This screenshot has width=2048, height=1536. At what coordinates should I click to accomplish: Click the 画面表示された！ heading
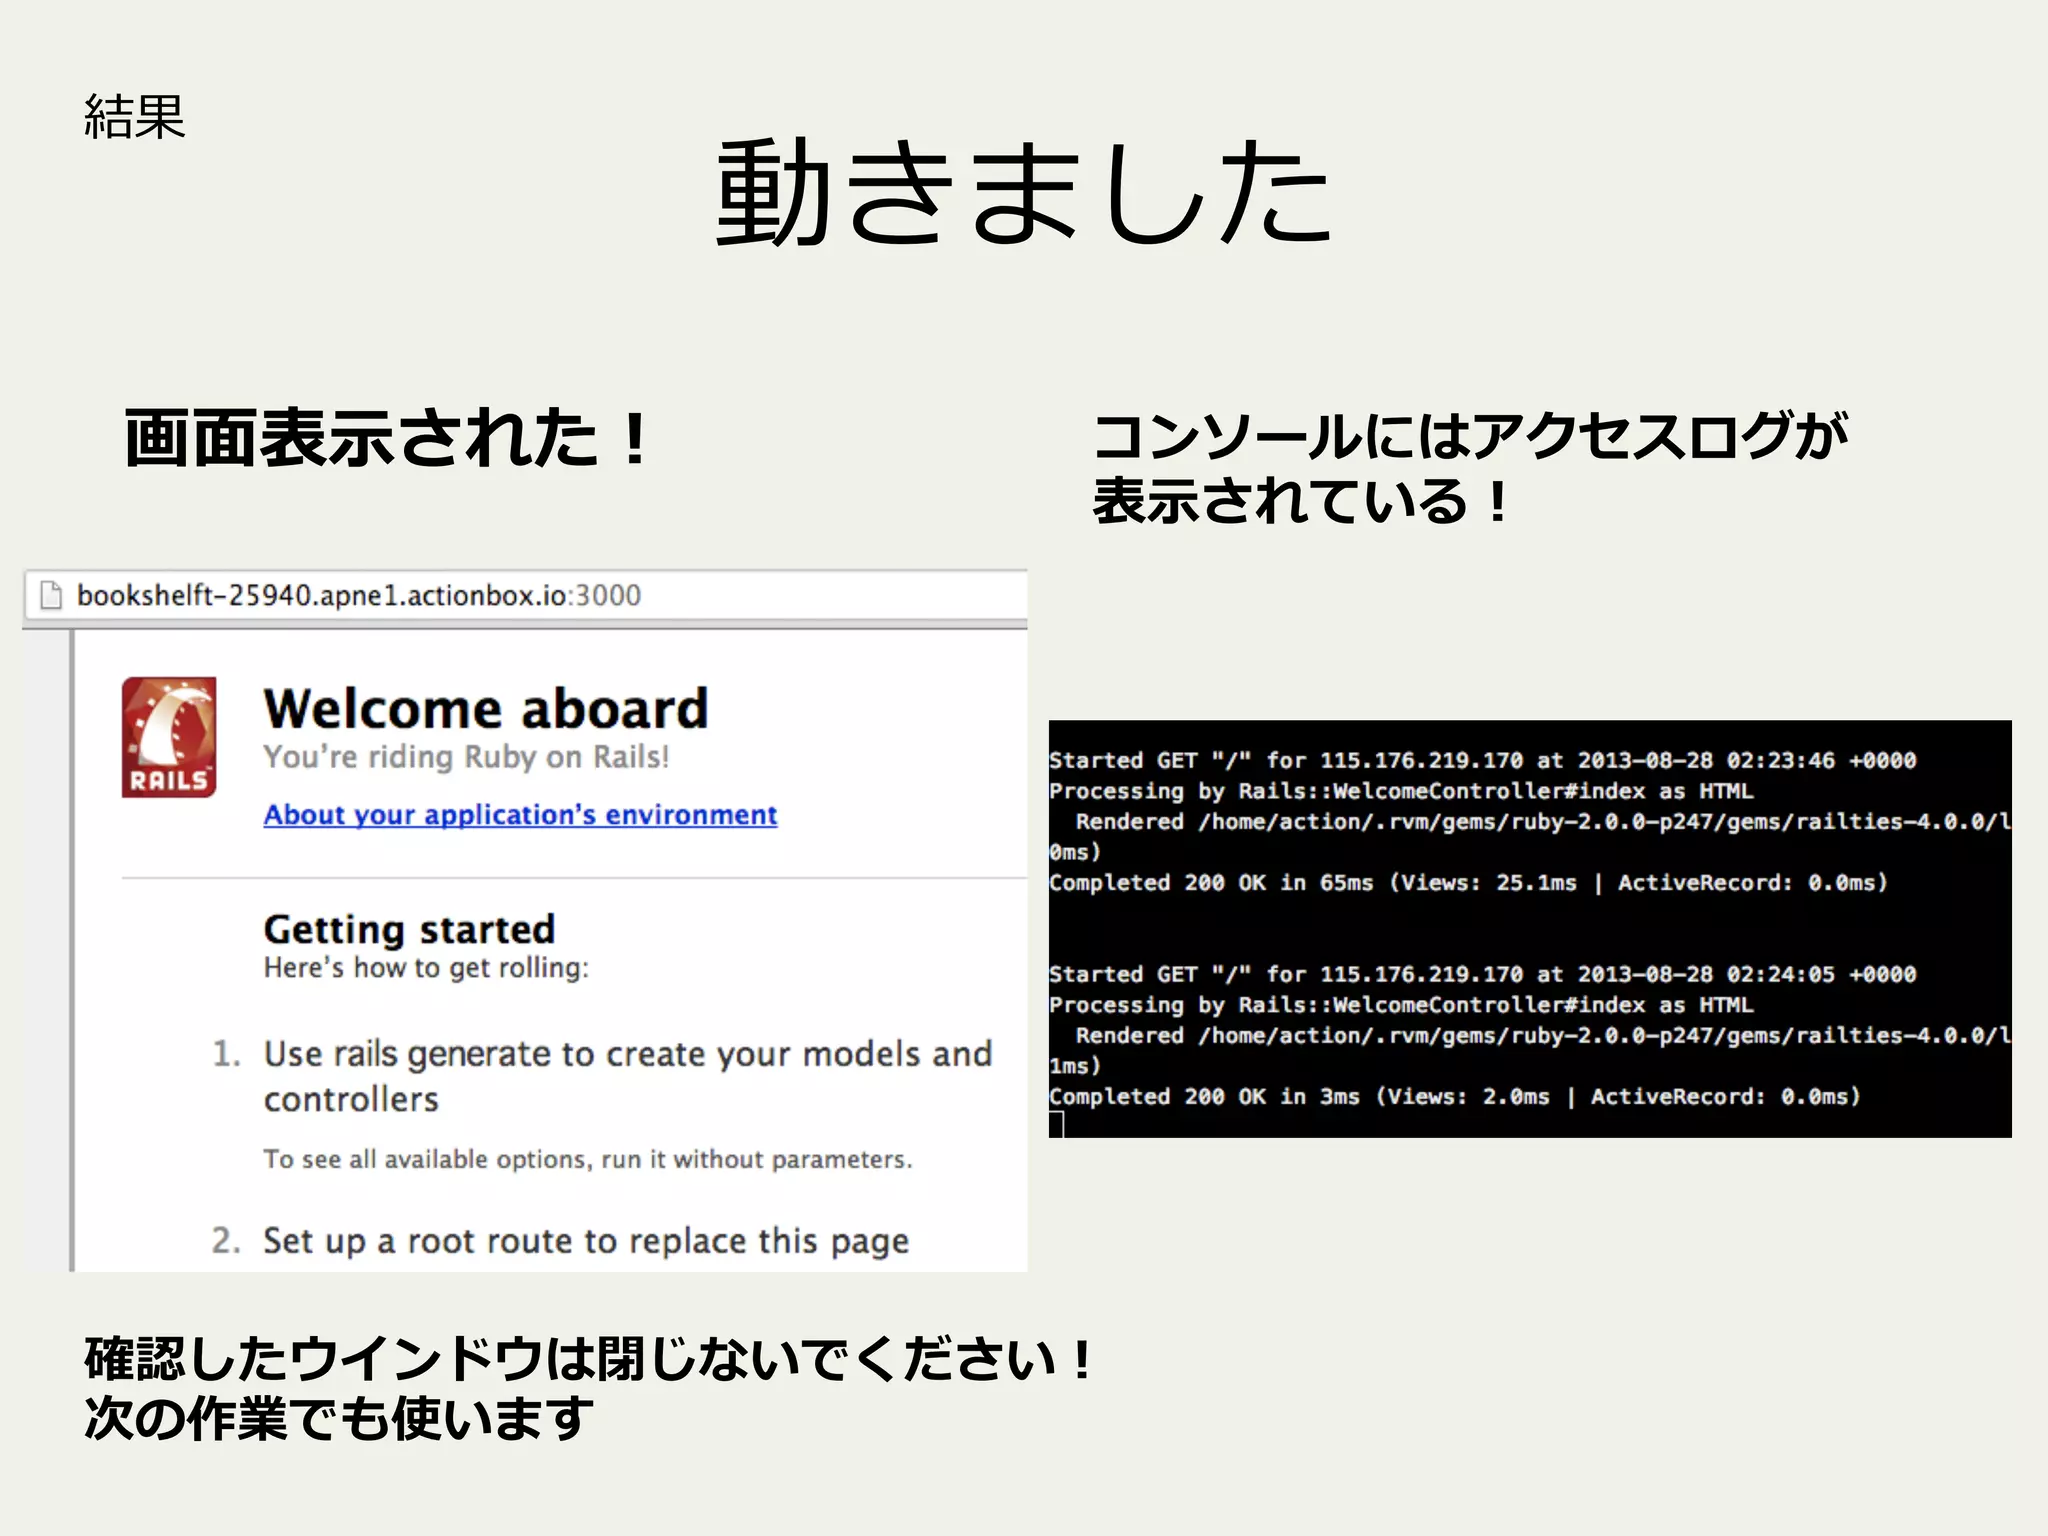388,438
